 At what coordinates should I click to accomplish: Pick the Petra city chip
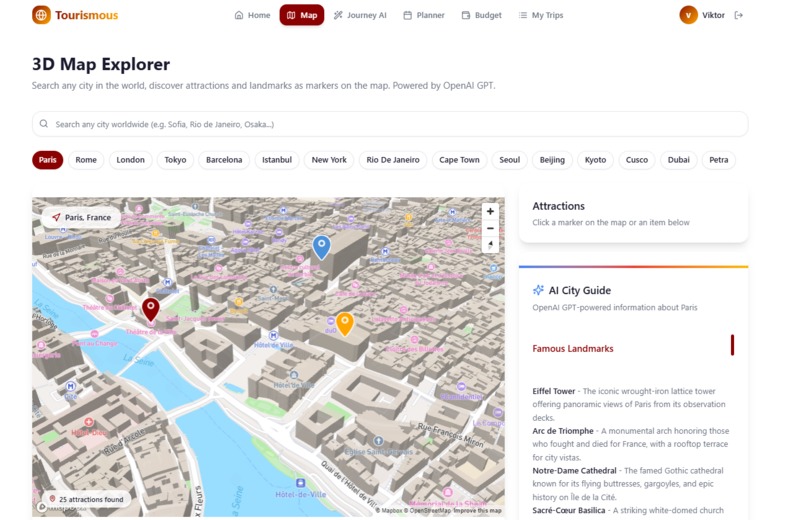pyautogui.click(x=719, y=160)
